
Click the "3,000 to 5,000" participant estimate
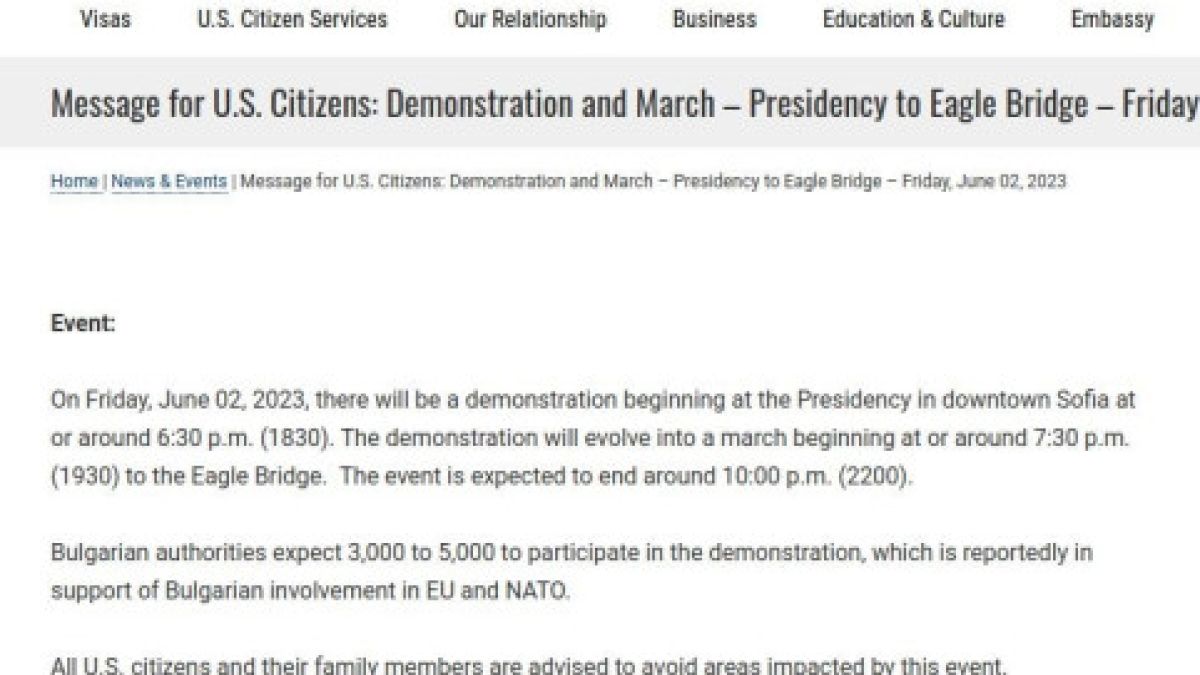[x=439, y=552]
